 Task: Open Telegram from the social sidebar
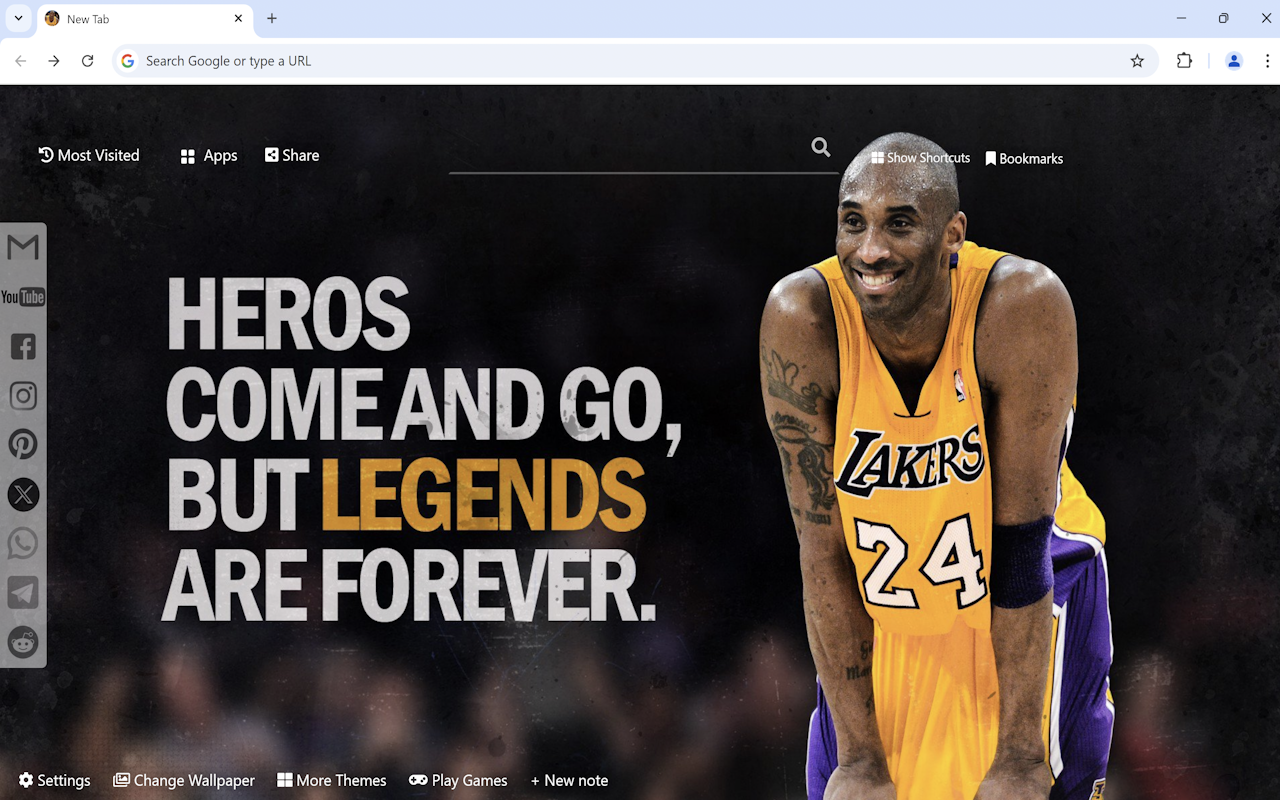pyautogui.click(x=23, y=592)
